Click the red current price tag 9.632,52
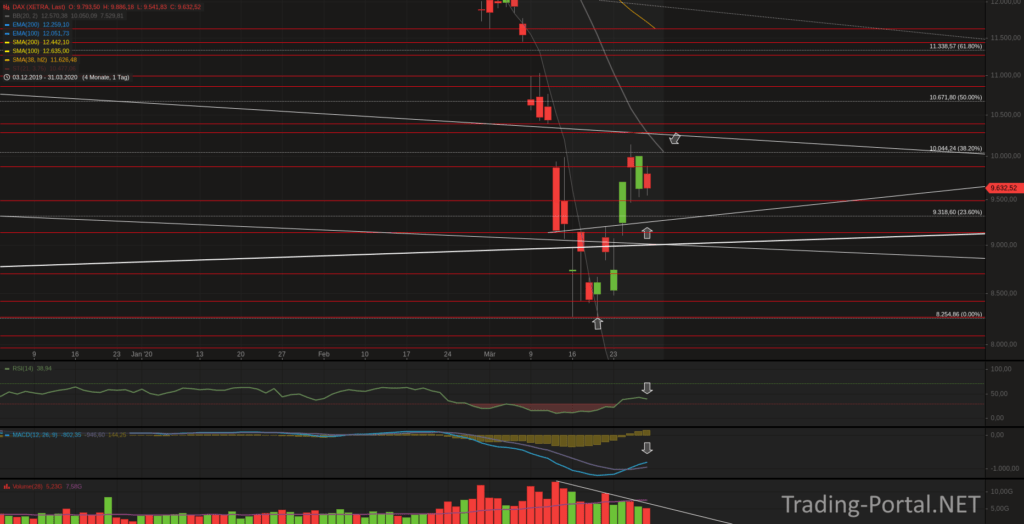The width and height of the screenshot is (1024, 524). pyautogui.click(x=1002, y=188)
